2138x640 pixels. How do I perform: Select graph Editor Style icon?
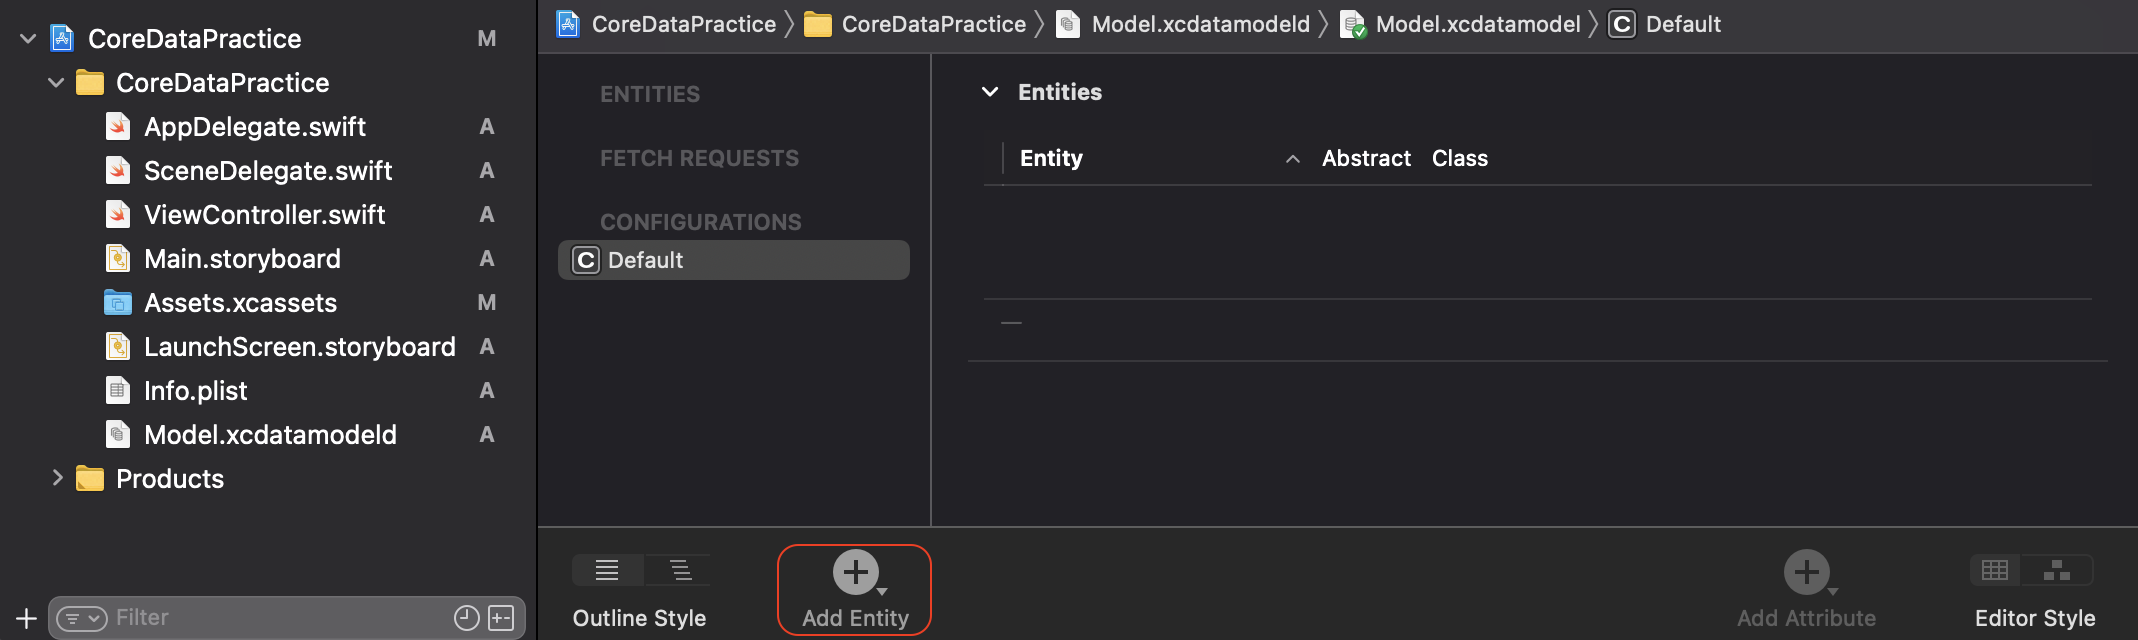pos(2057,570)
